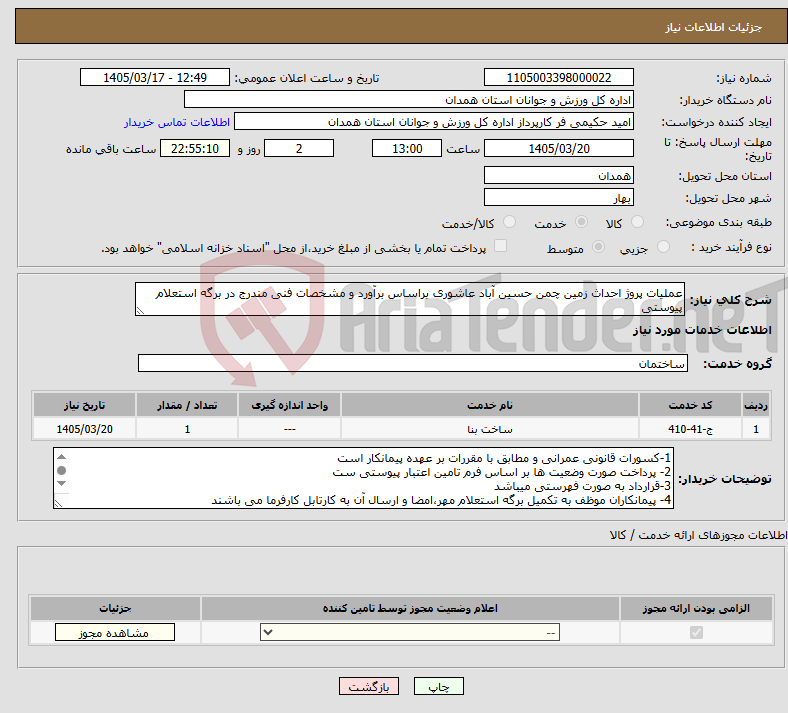The image size is (788, 713).
Task: Select the کالا radio button
Action: pyautogui.click(x=637, y=222)
